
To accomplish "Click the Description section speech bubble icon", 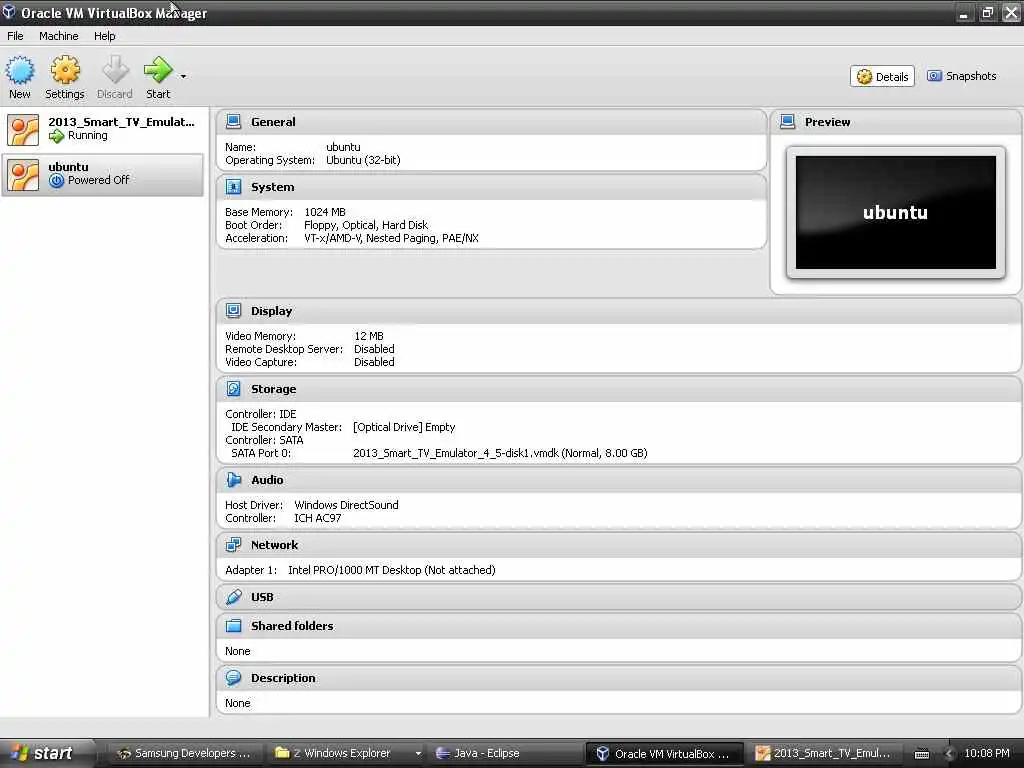I will (233, 678).
